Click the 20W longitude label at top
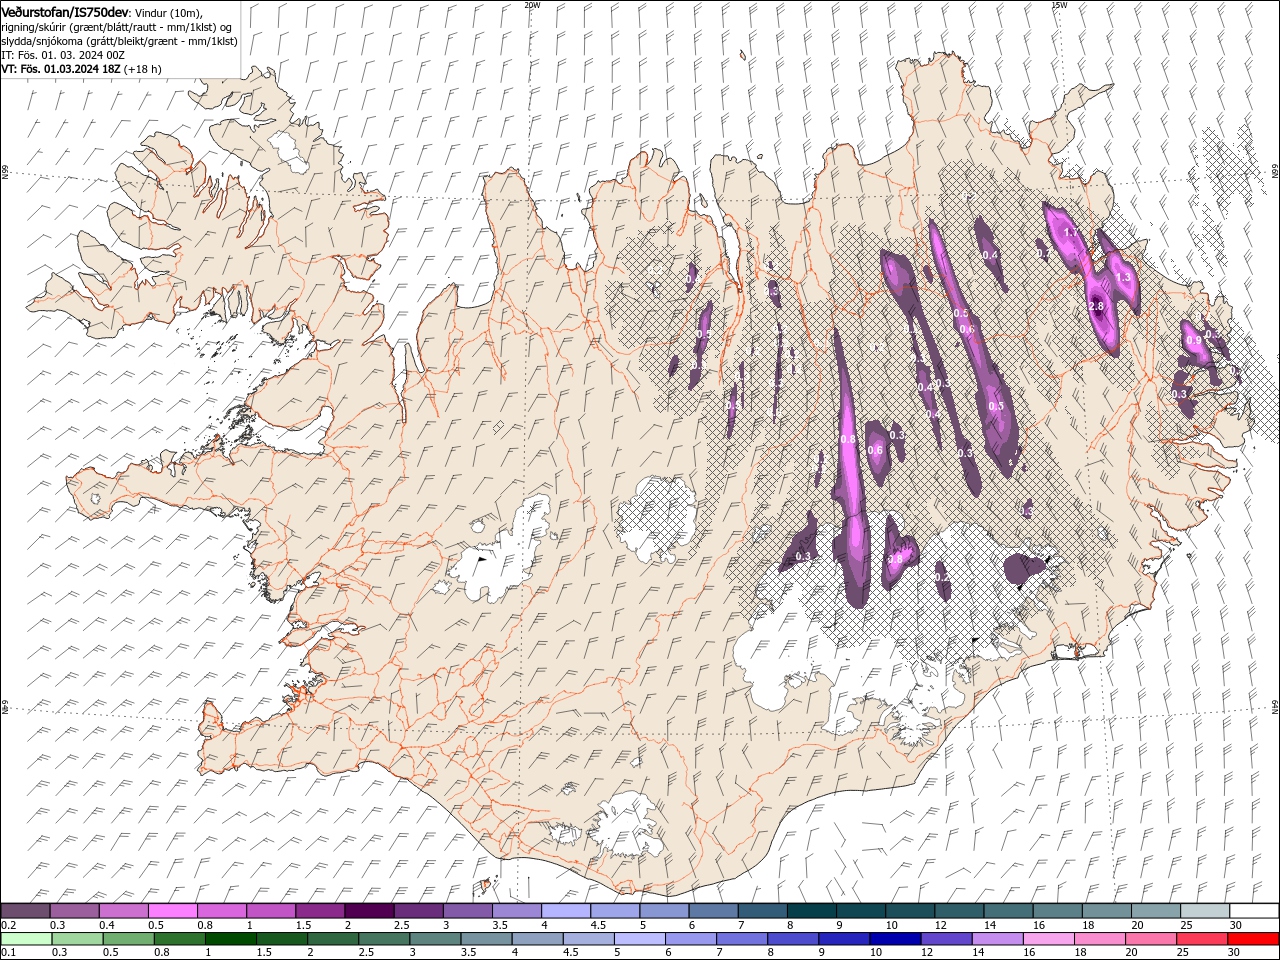The height and width of the screenshot is (960, 1280). click(532, 5)
